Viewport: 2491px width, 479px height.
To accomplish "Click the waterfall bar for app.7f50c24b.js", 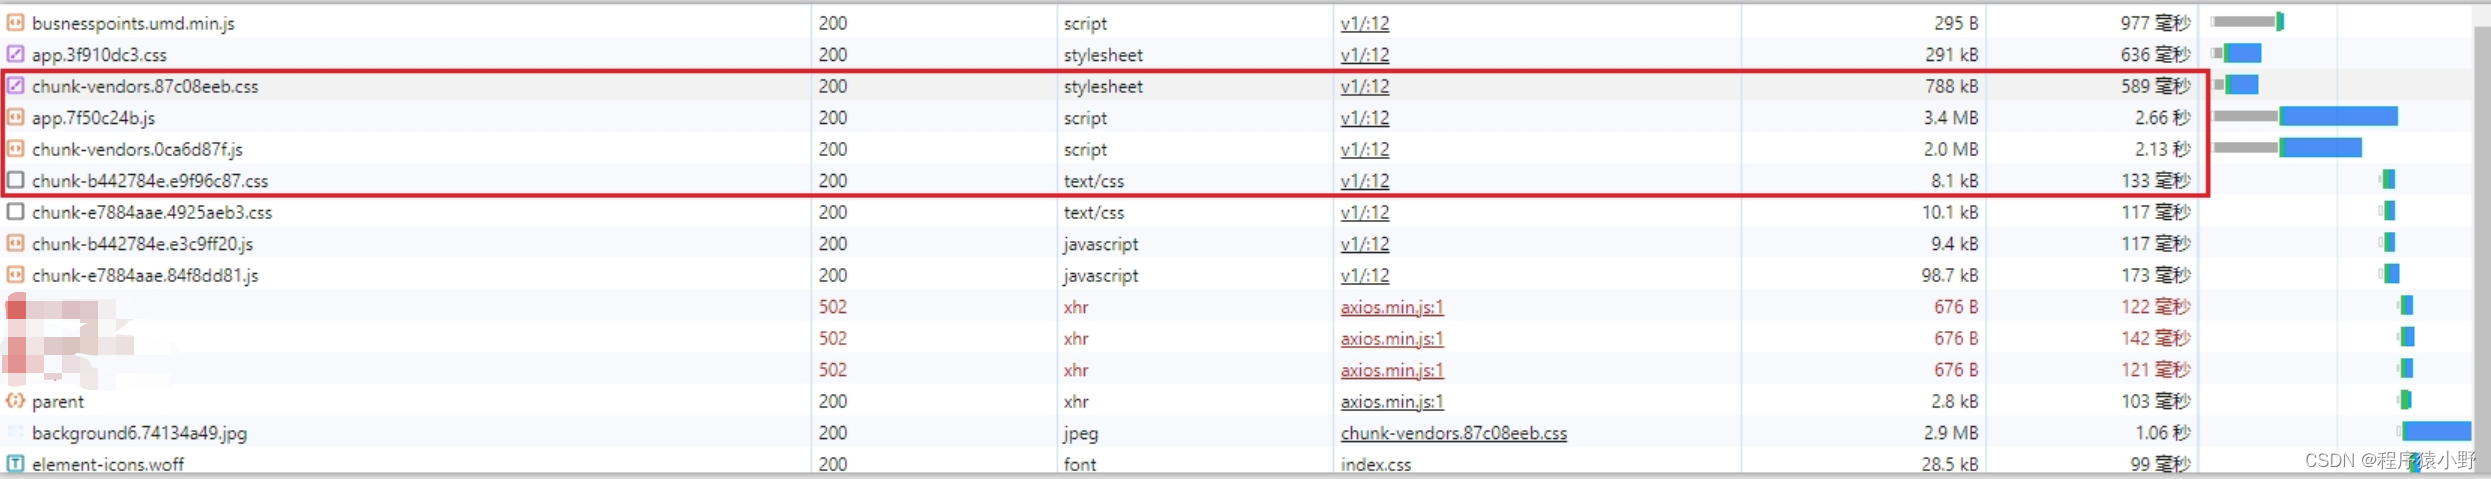I will click(x=2337, y=117).
